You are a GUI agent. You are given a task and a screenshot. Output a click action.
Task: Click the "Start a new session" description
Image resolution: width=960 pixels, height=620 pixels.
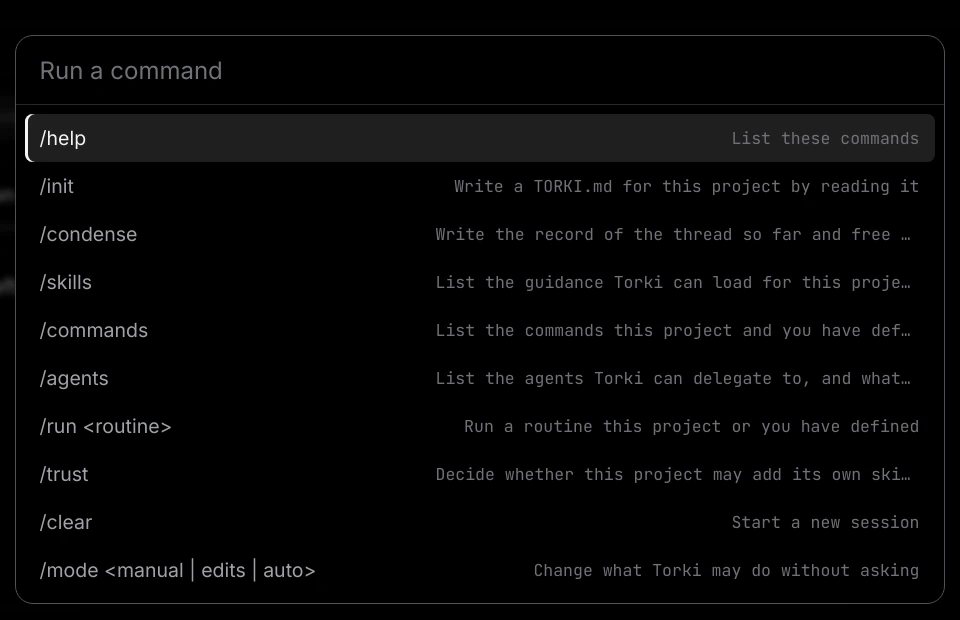click(x=825, y=523)
